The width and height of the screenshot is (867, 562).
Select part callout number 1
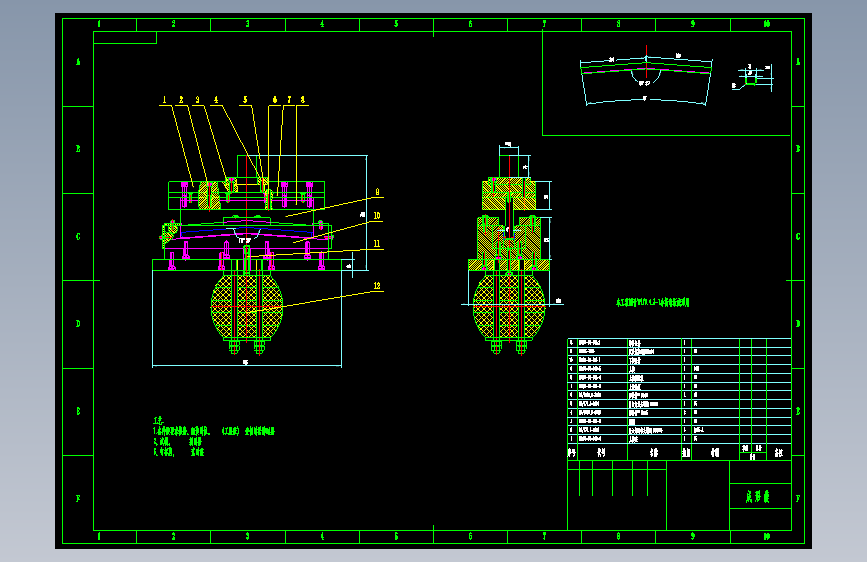coord(164,100)
